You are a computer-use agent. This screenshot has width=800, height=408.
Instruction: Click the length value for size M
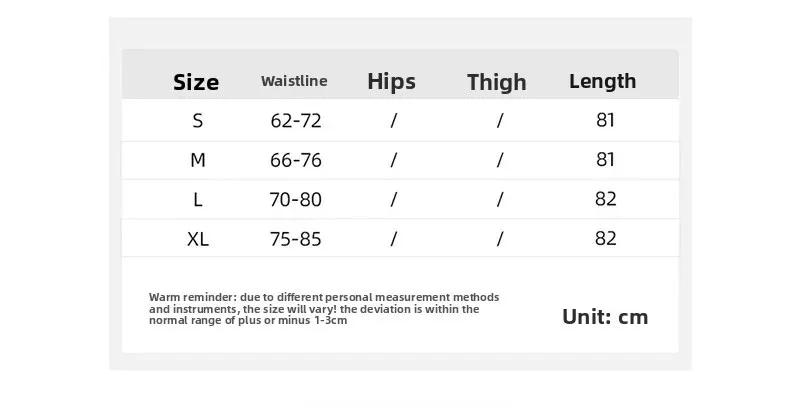605,160
